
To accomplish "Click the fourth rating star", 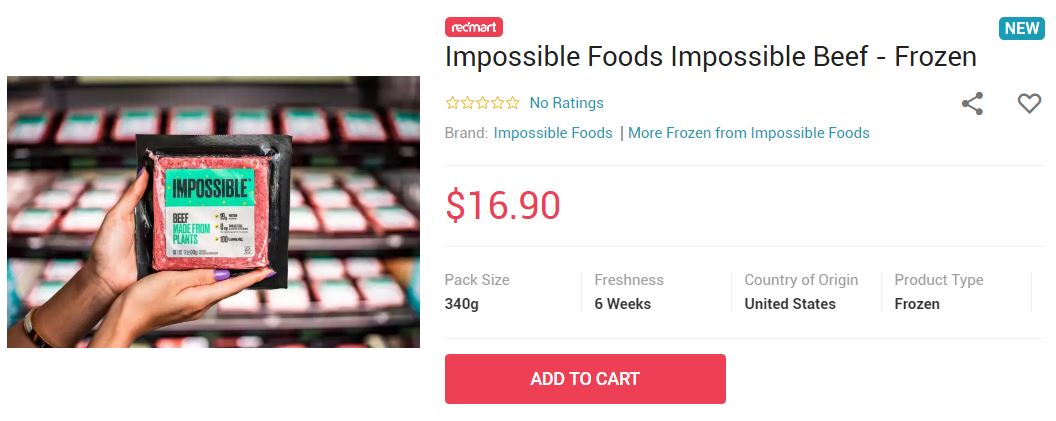I will 497,103.
